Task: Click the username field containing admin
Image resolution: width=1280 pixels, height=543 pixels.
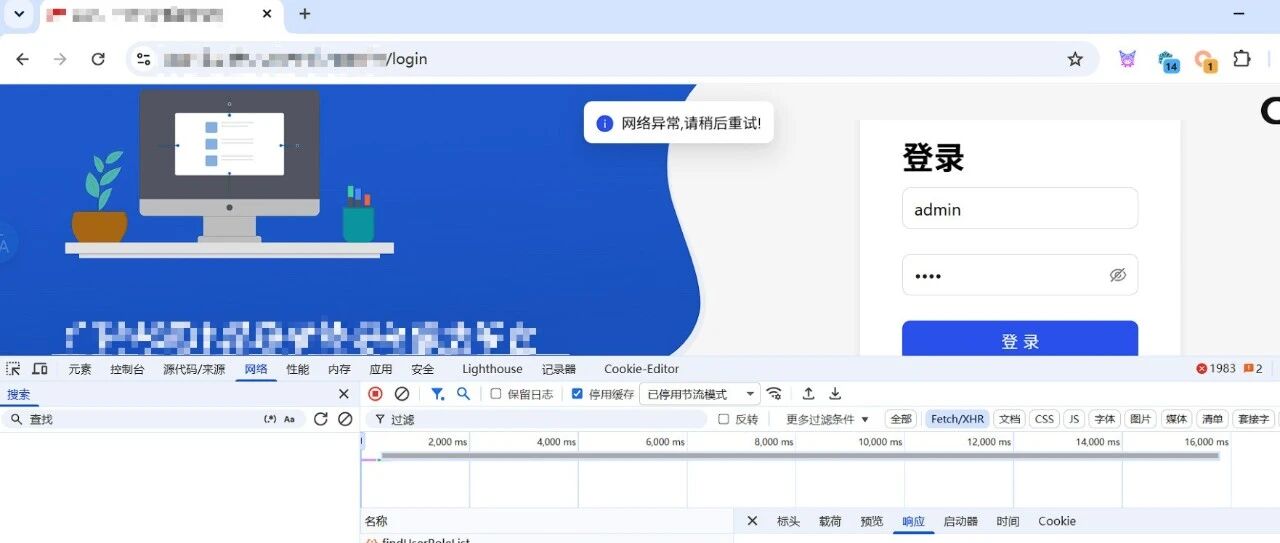Action: tap(1020, 209)
